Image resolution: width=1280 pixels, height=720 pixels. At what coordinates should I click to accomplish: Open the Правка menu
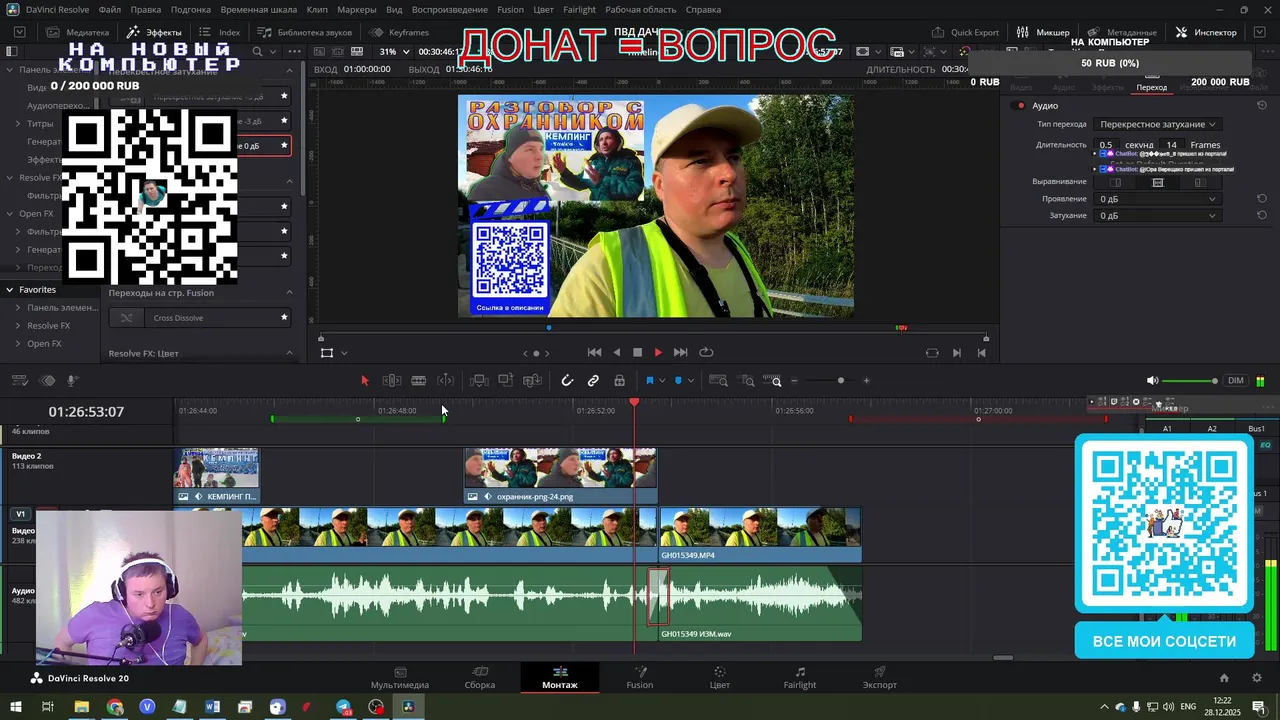[x=146, y=10]
